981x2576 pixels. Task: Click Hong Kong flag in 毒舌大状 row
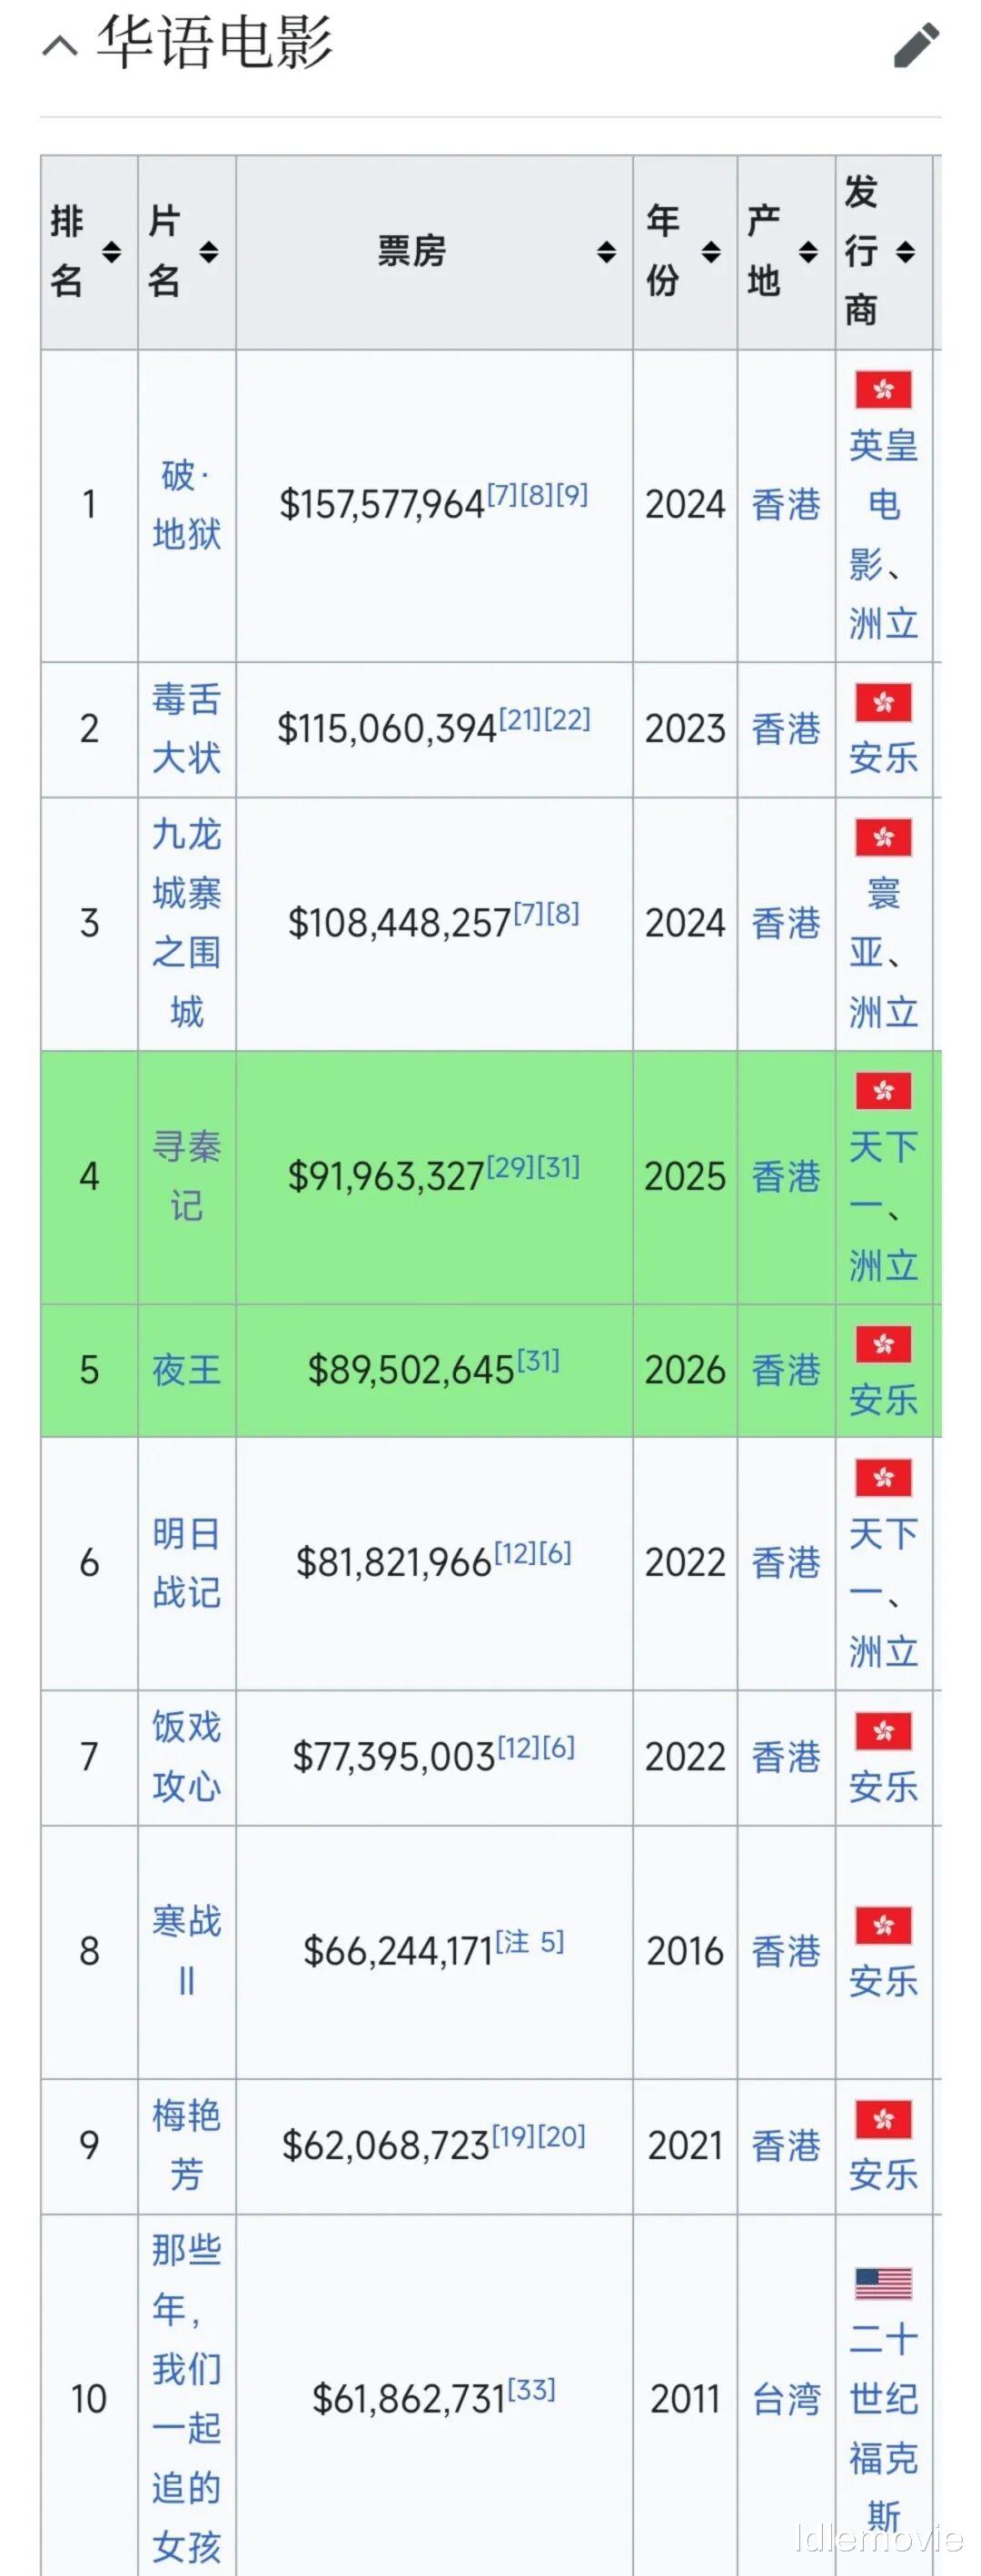pyautogui.click(x=883, y=703)
